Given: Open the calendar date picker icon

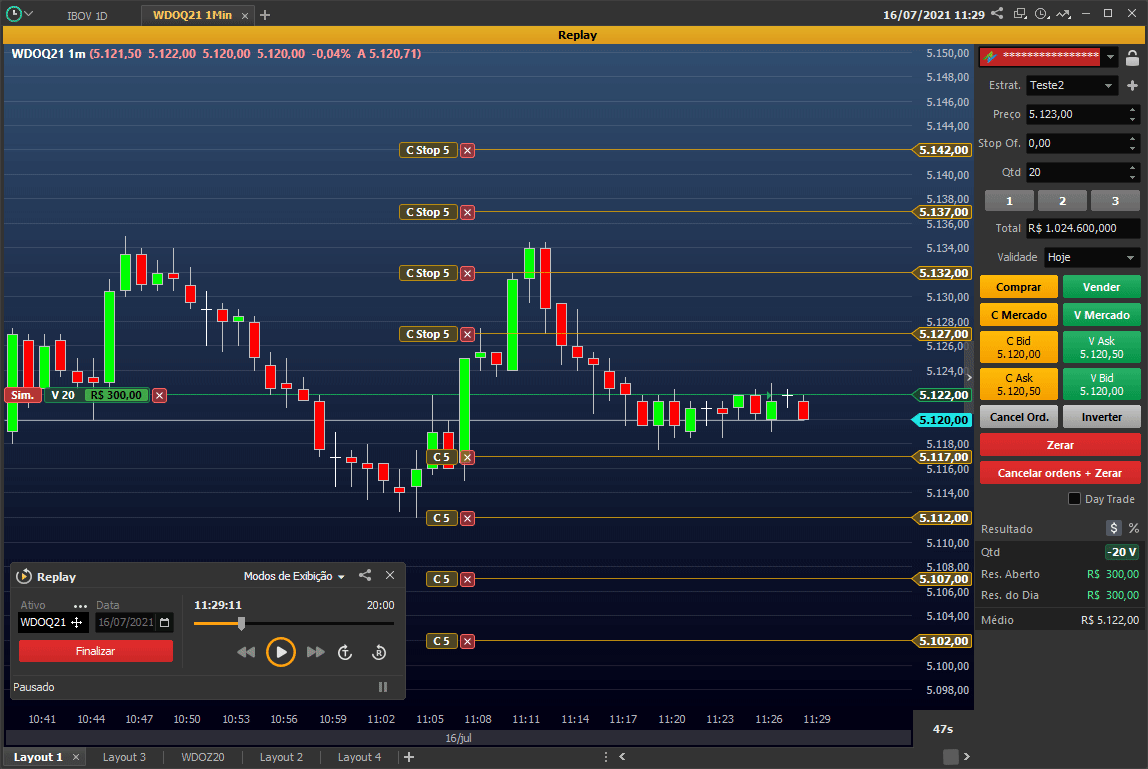Looking at the screenshot, I should [x=165, y=623].
